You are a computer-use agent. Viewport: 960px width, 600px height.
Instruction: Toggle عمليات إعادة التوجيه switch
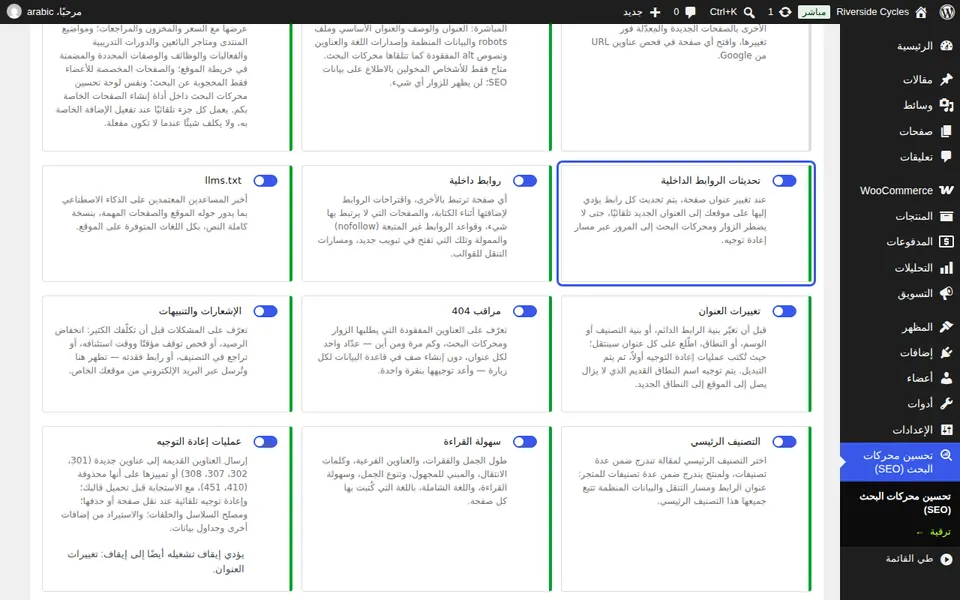pos(265,441)
